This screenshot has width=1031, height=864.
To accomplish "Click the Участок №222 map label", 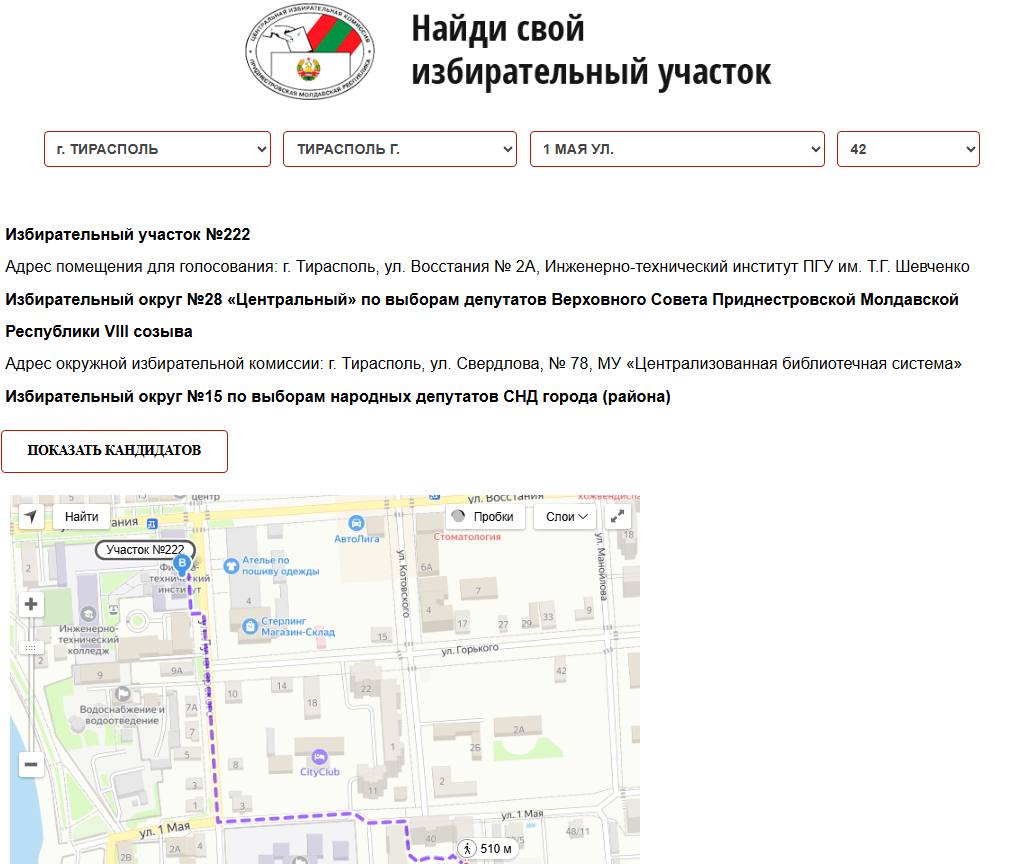I will 145,550.
